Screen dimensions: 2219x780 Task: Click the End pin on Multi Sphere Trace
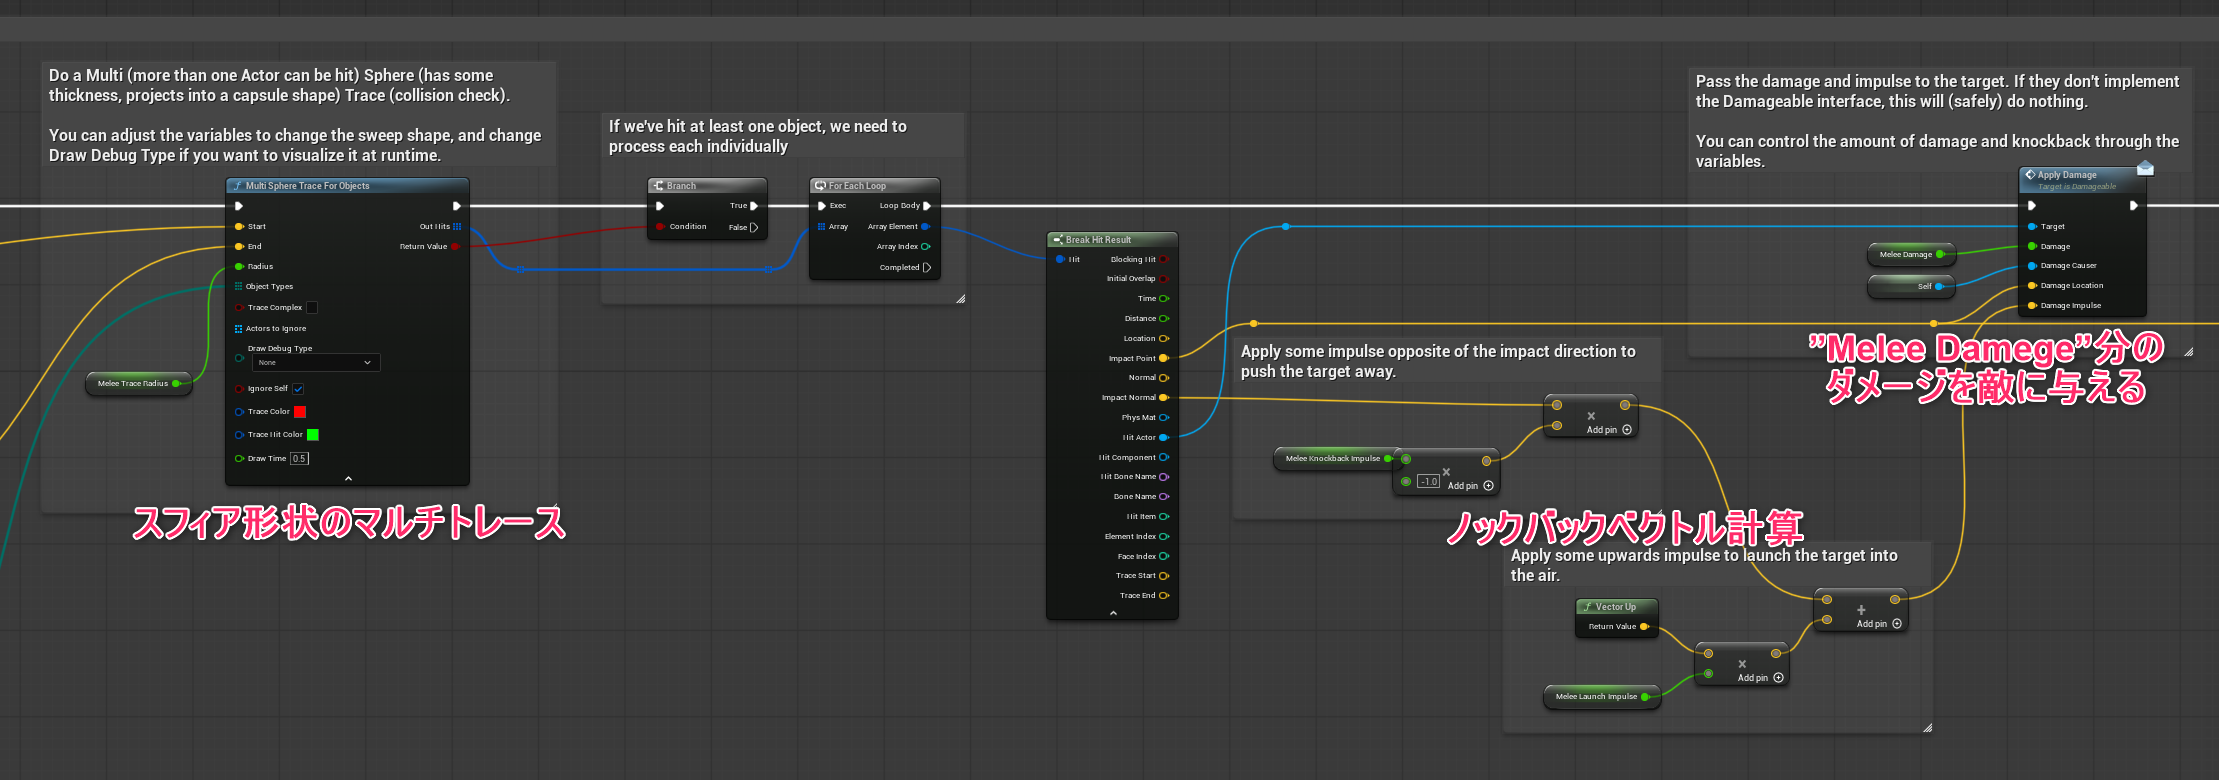point(239,246)
